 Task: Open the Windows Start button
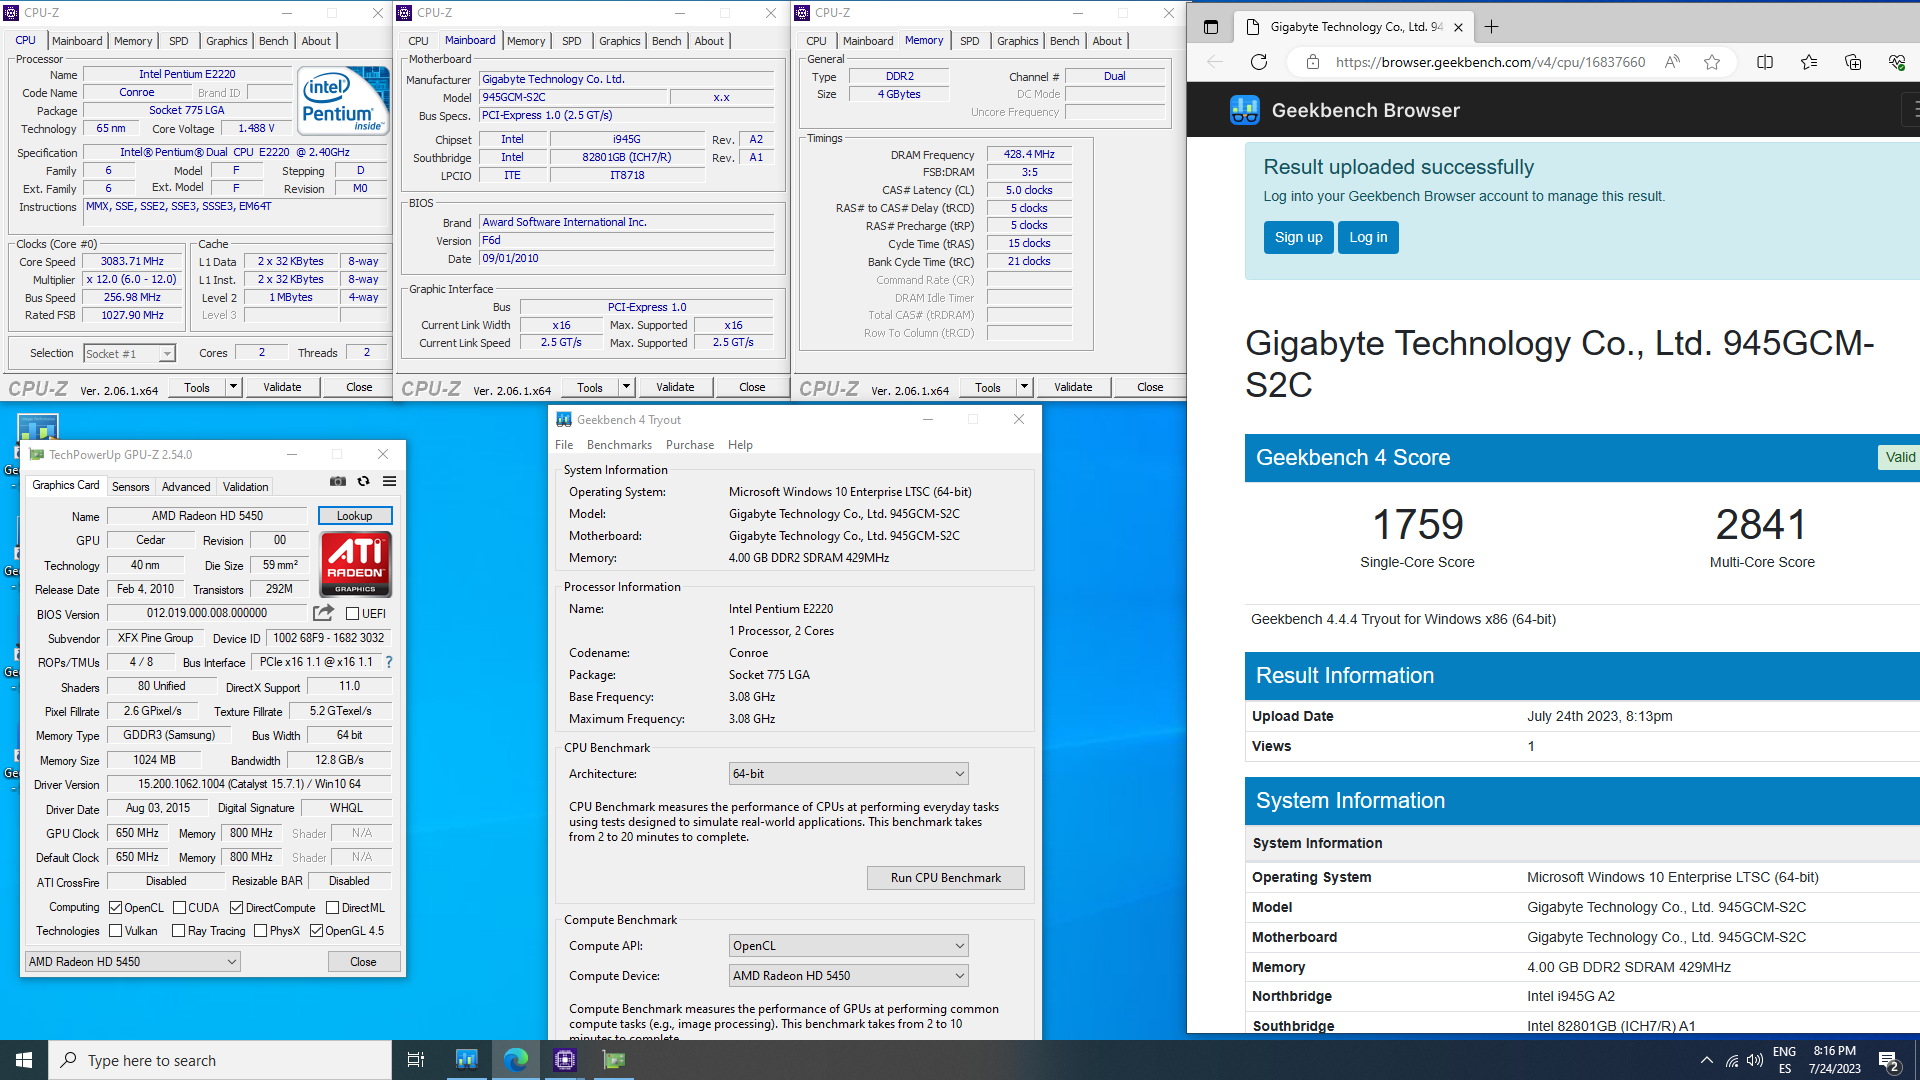tap(24, 1060)
